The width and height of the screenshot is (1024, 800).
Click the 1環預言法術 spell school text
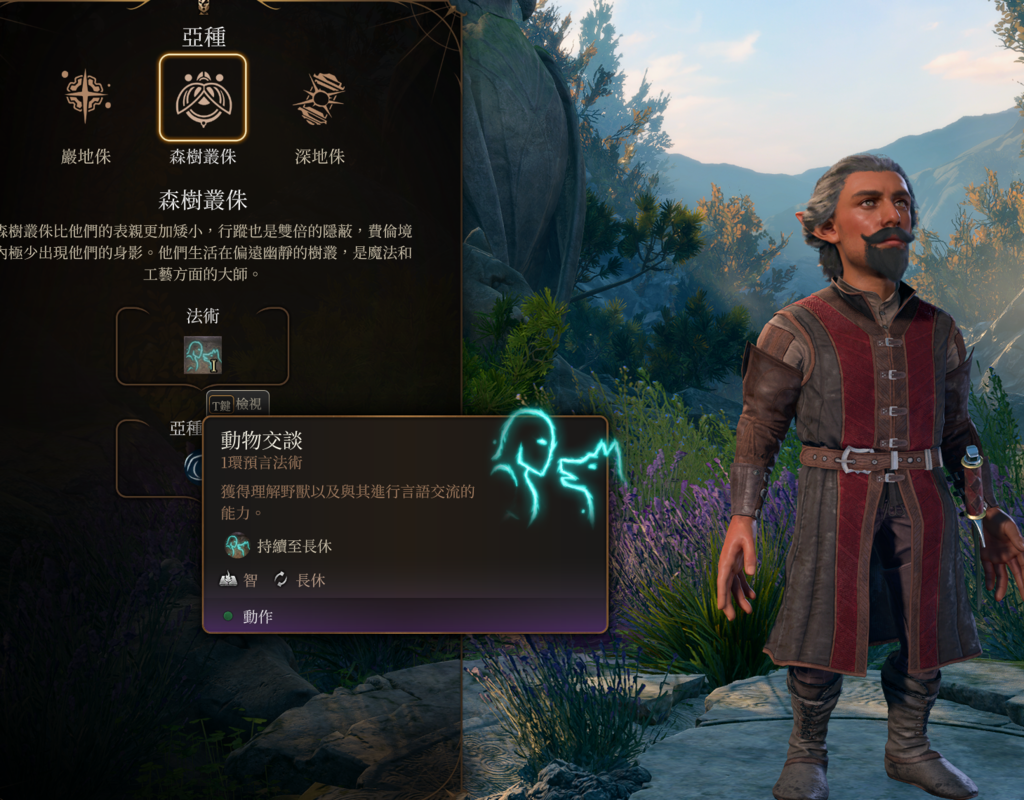(x=261, y=463)
